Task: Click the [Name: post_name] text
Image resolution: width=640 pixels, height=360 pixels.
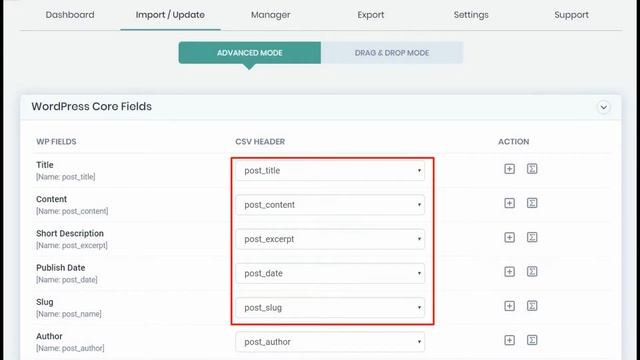Action: coord(69,314)
